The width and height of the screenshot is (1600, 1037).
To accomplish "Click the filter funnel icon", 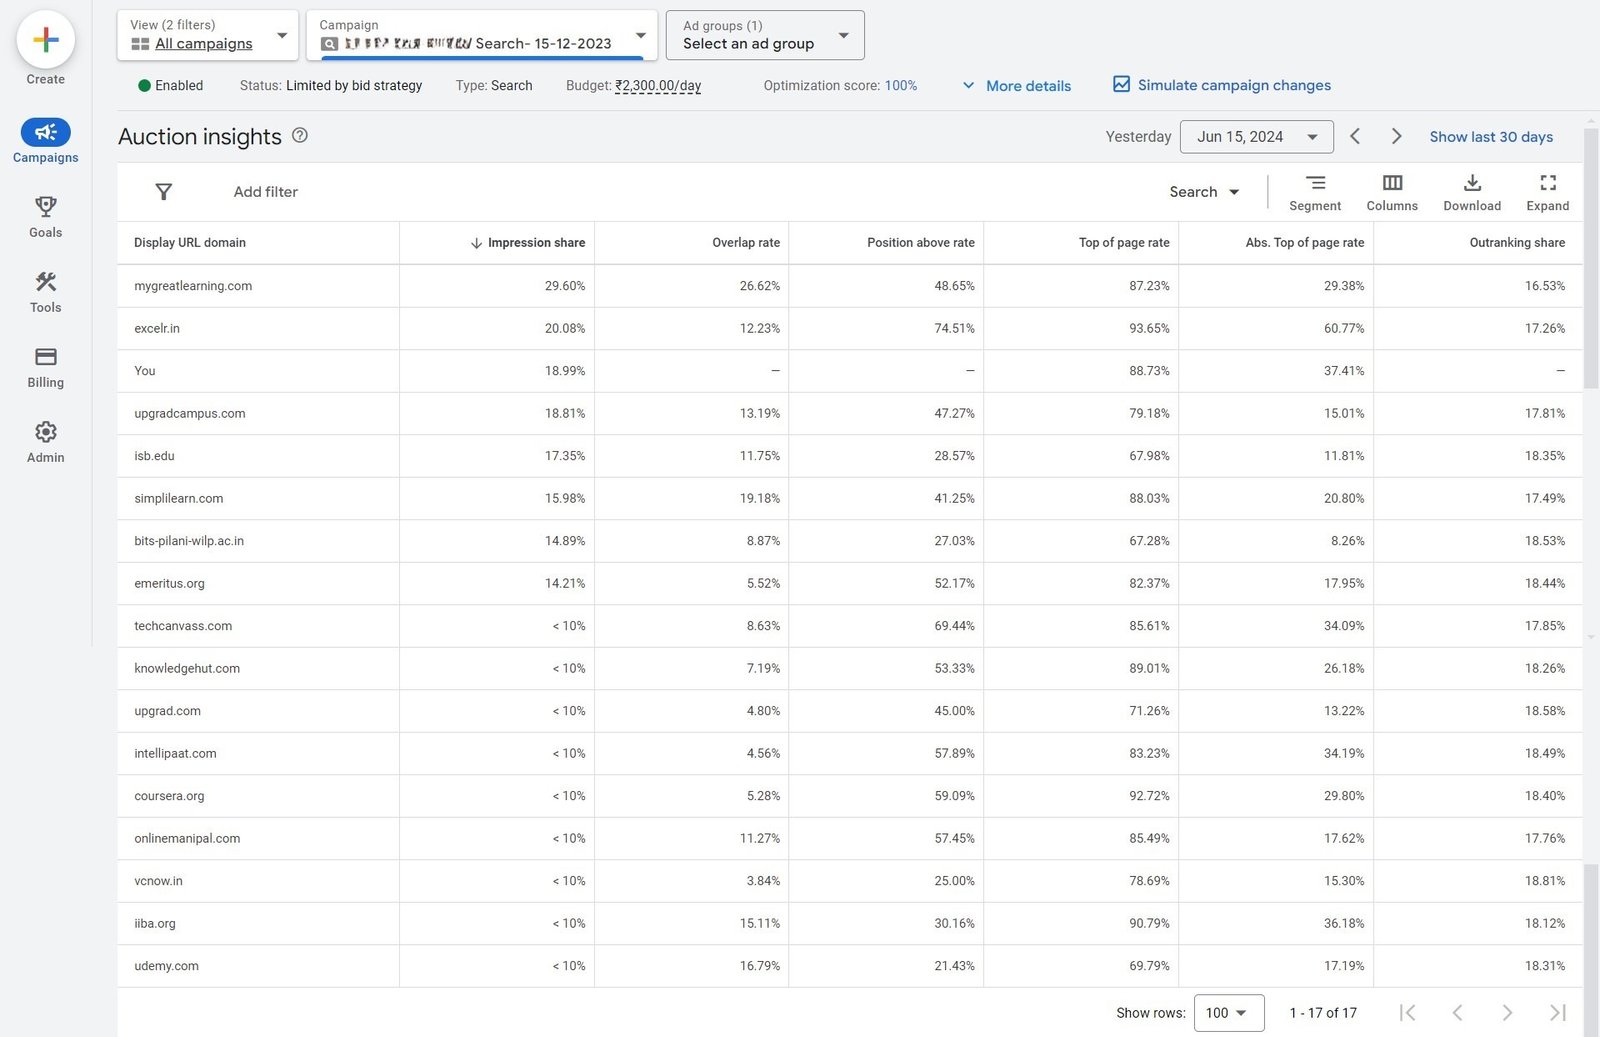I will coord(164,192).
